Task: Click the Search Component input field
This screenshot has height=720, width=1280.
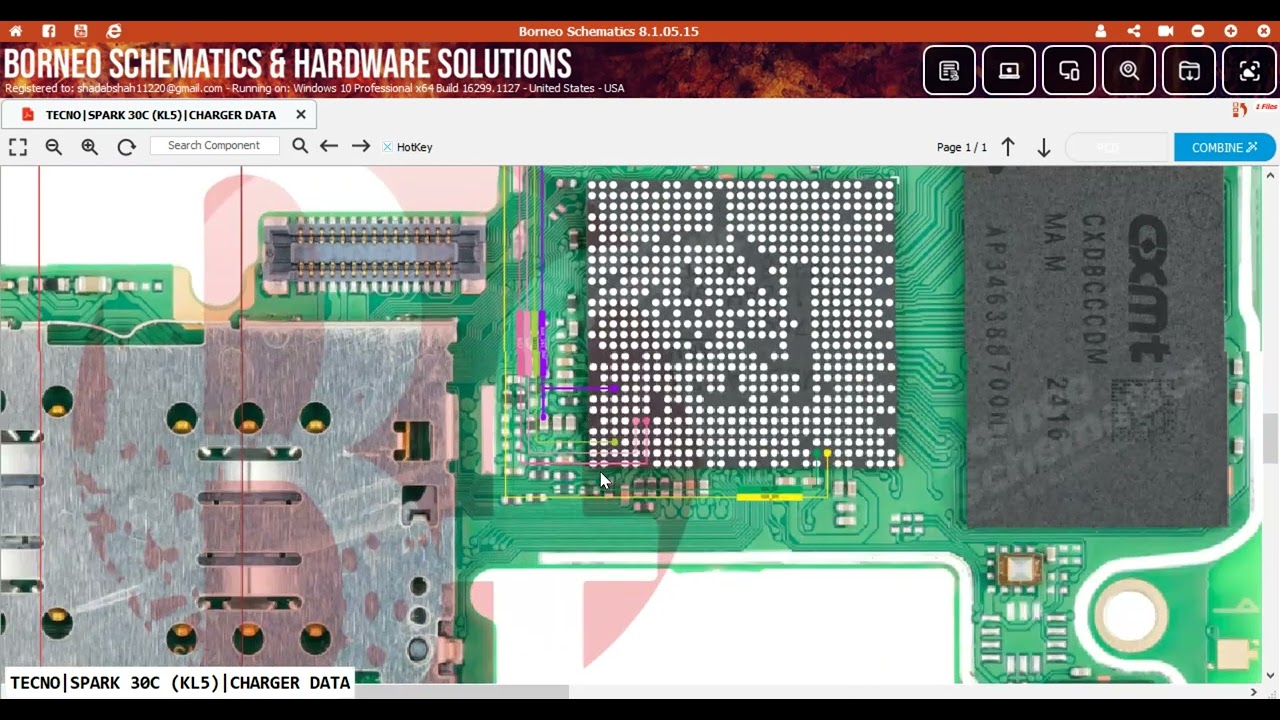Action: 215,146
